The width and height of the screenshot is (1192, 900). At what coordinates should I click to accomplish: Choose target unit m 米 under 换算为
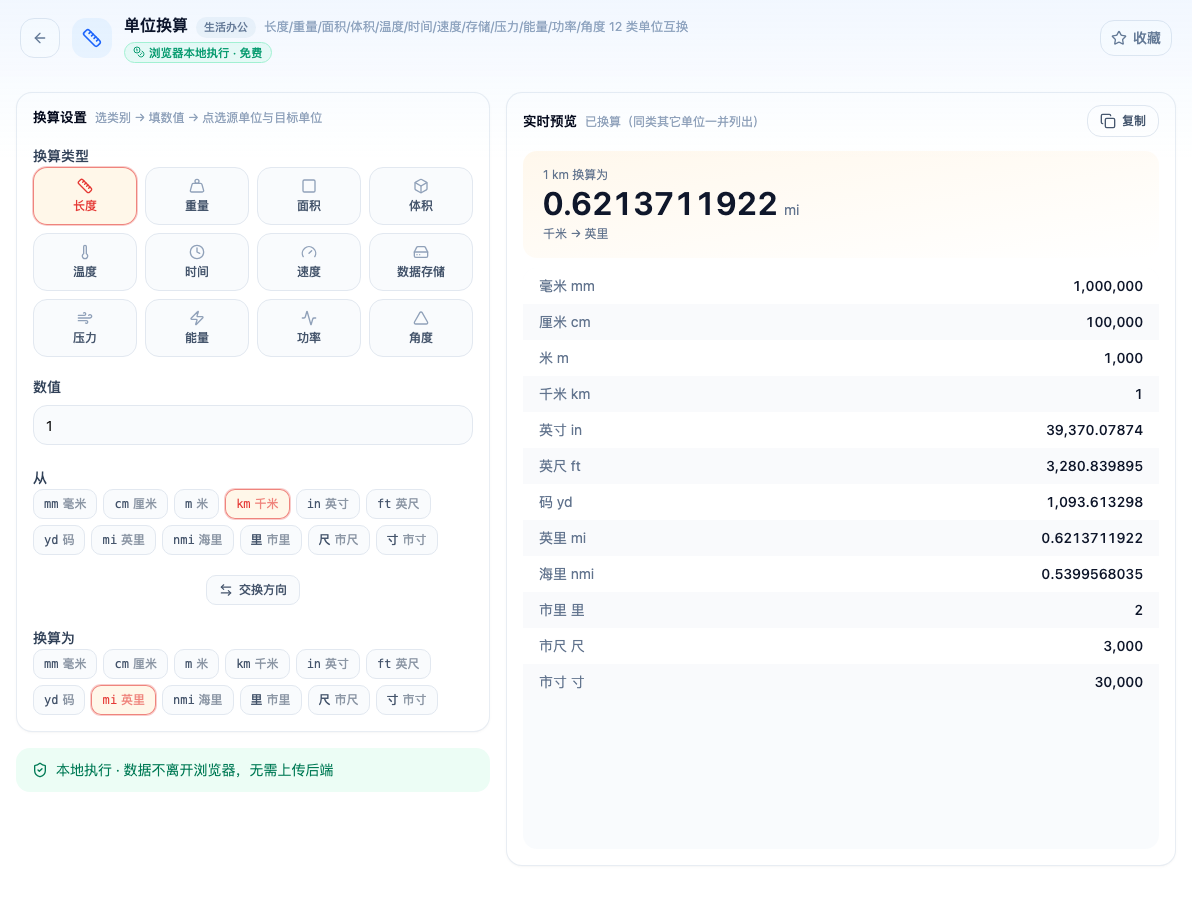tap(196, 664)
